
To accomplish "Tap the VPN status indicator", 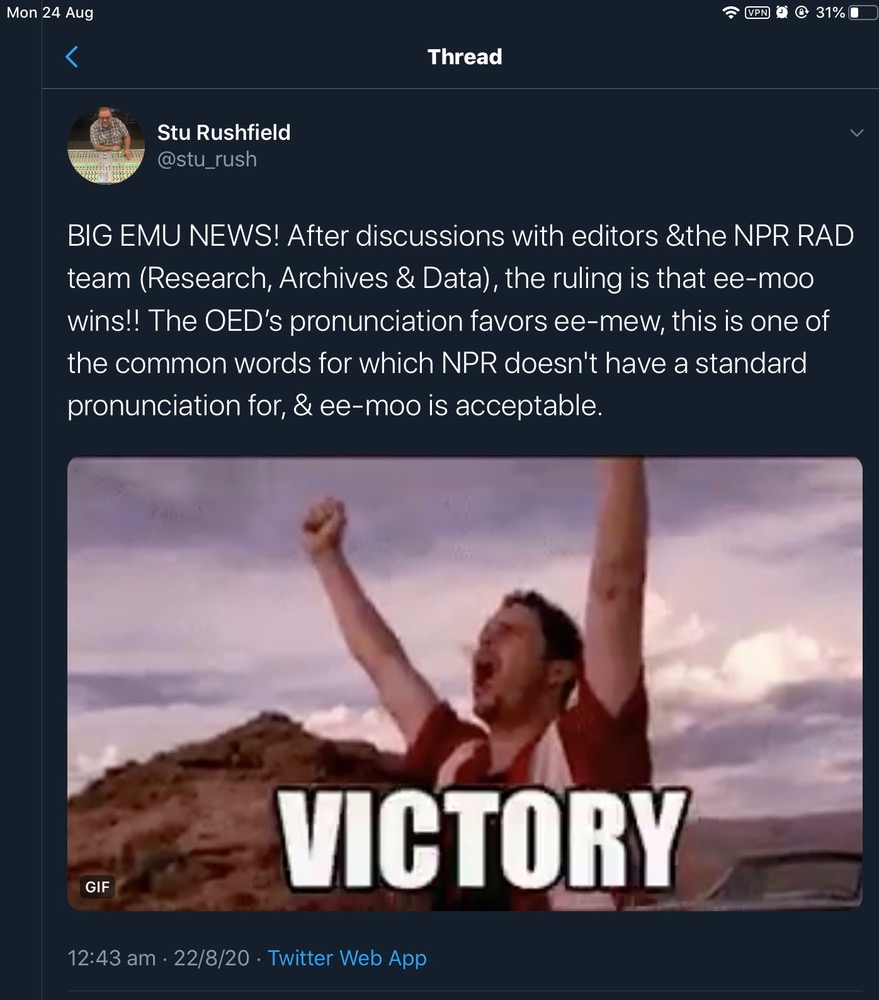I will tap(758, 12).
